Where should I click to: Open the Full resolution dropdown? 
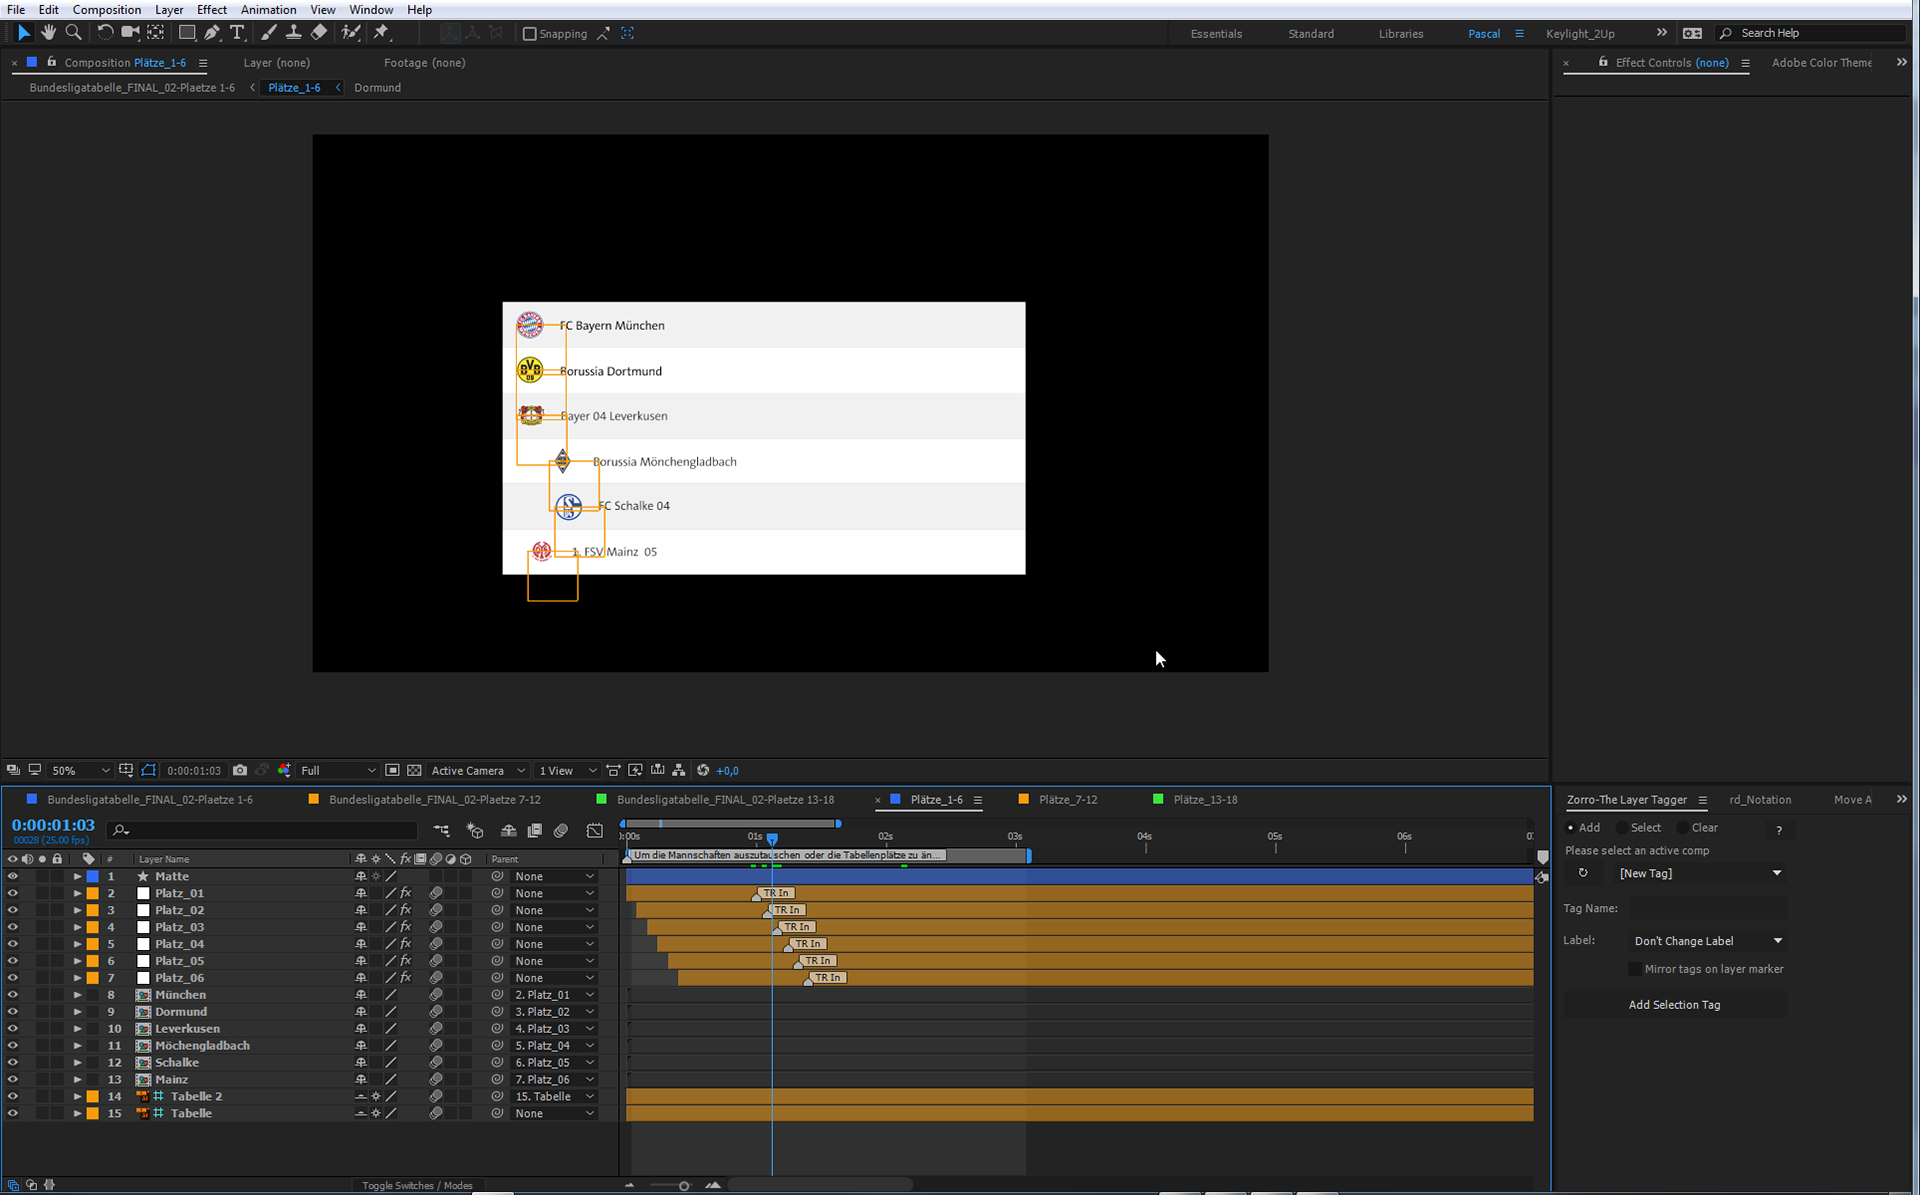pos(338,770)
